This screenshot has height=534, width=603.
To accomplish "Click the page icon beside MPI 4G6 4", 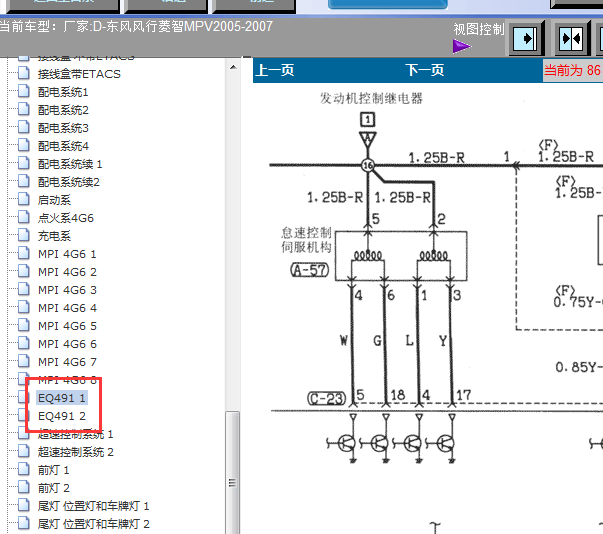I will tap(24, 308).
